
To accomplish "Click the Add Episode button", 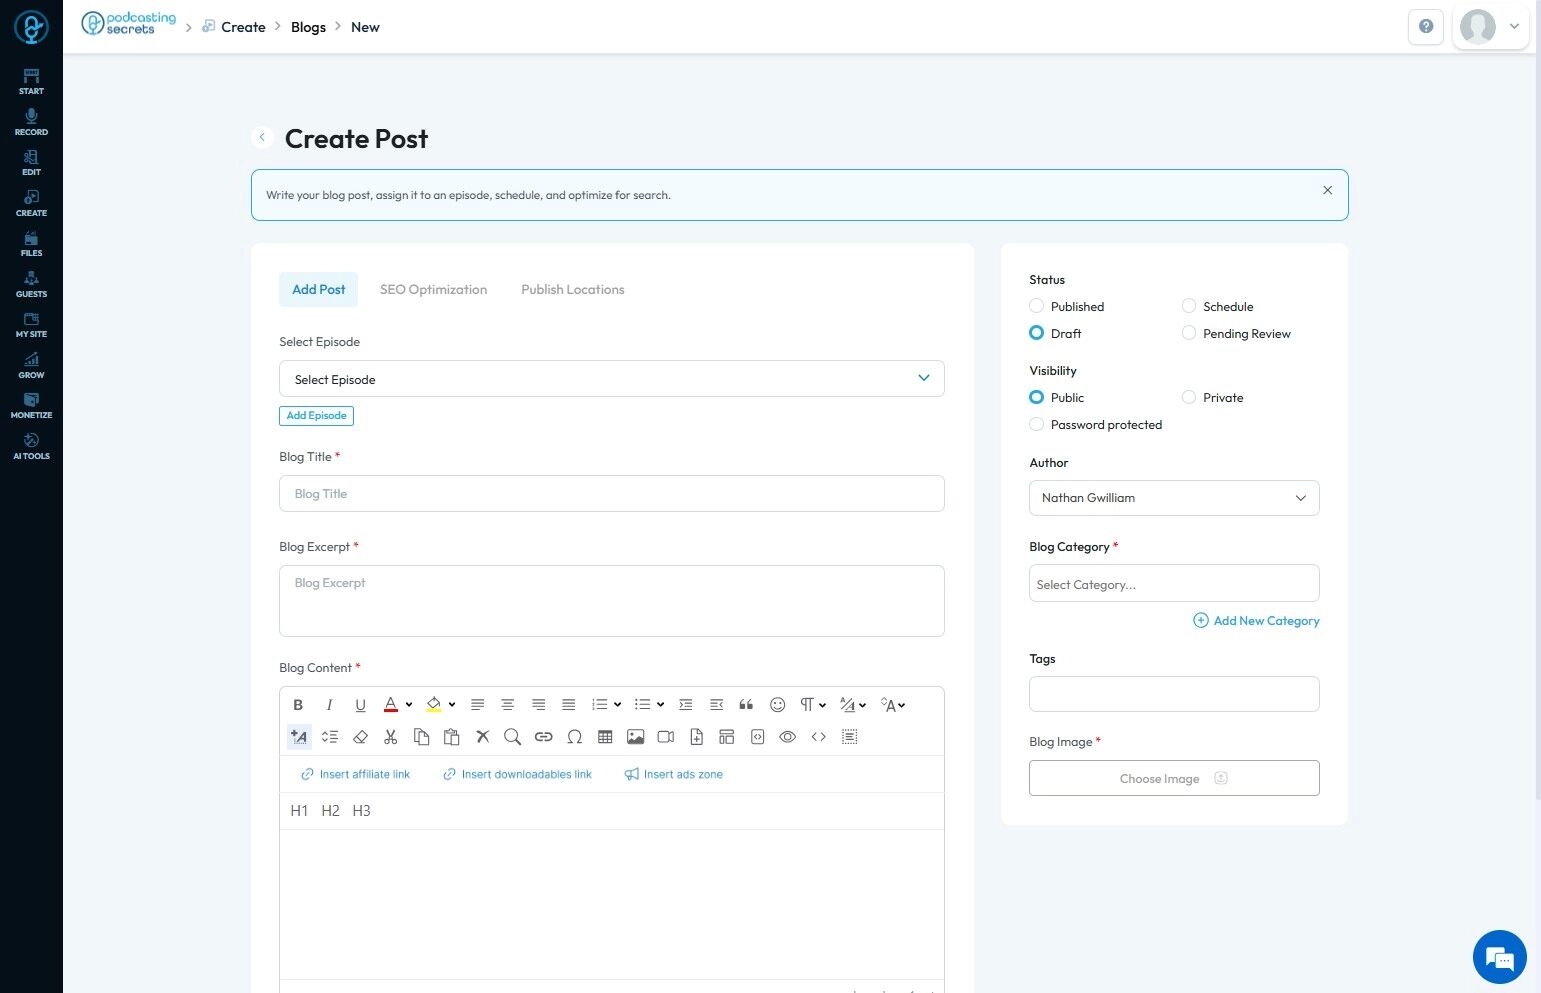I will (316, 416).
